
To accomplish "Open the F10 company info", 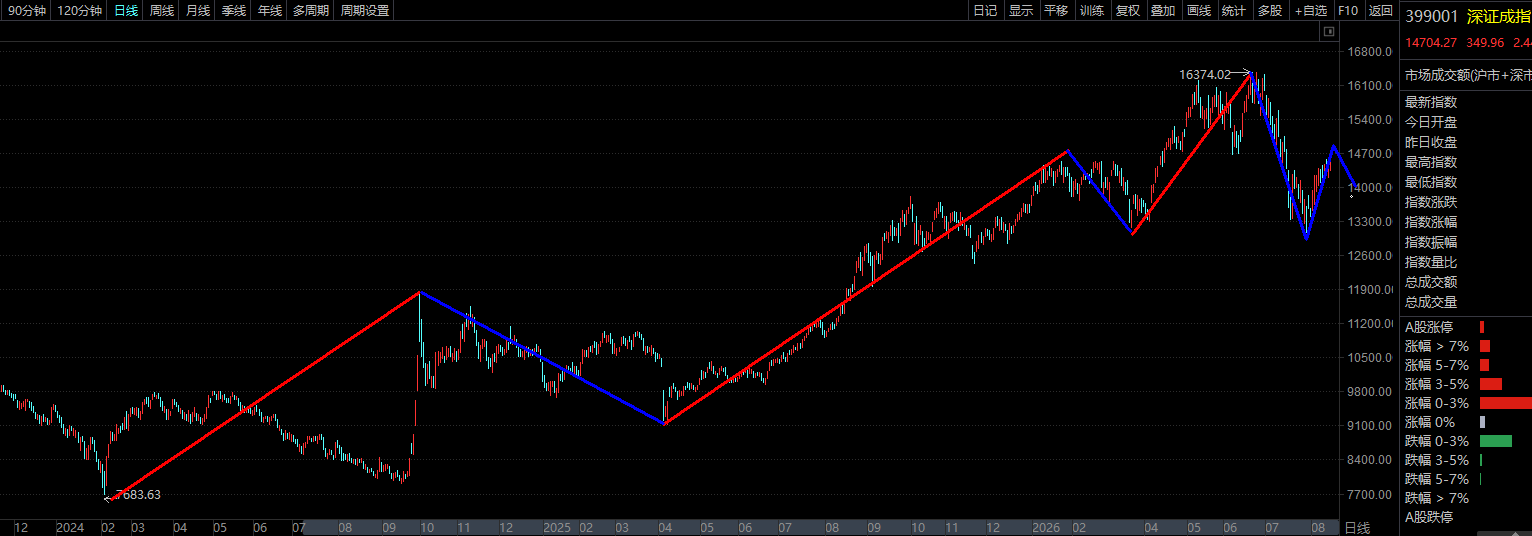I will point(1348,10).
